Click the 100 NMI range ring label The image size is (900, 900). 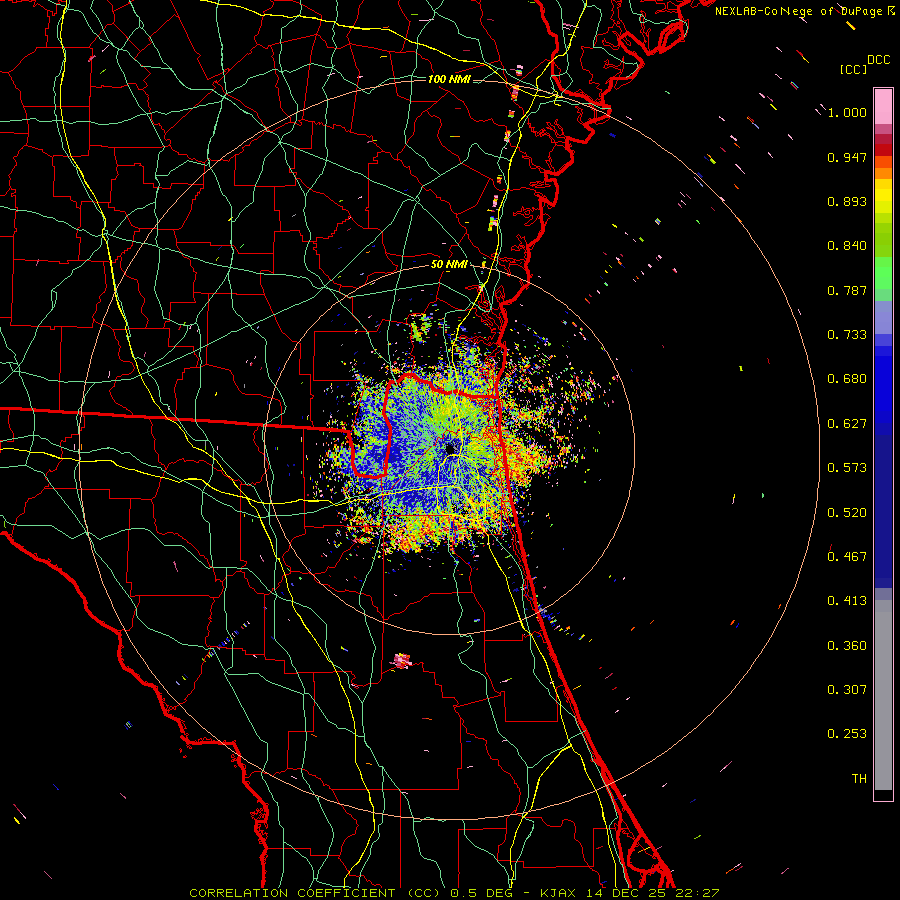[449, 79]
